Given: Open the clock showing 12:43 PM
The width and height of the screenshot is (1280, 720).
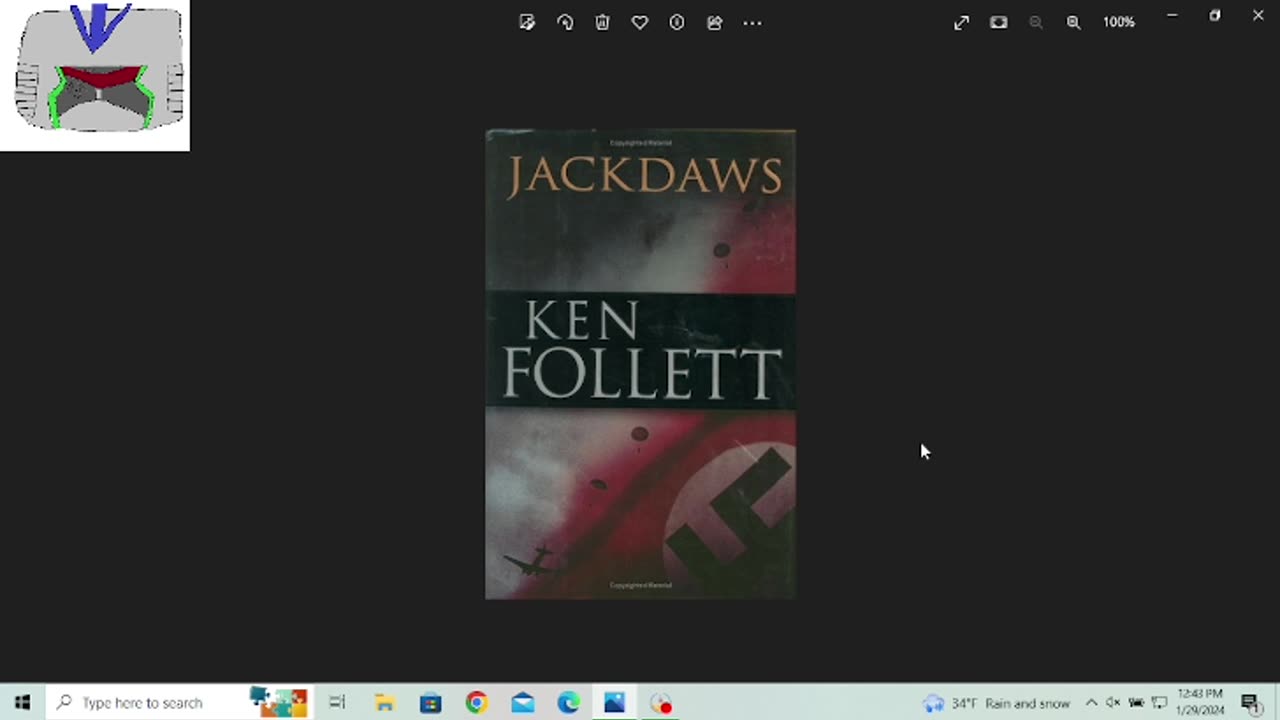Looking at the screenshot, I should pos(1200,702).
